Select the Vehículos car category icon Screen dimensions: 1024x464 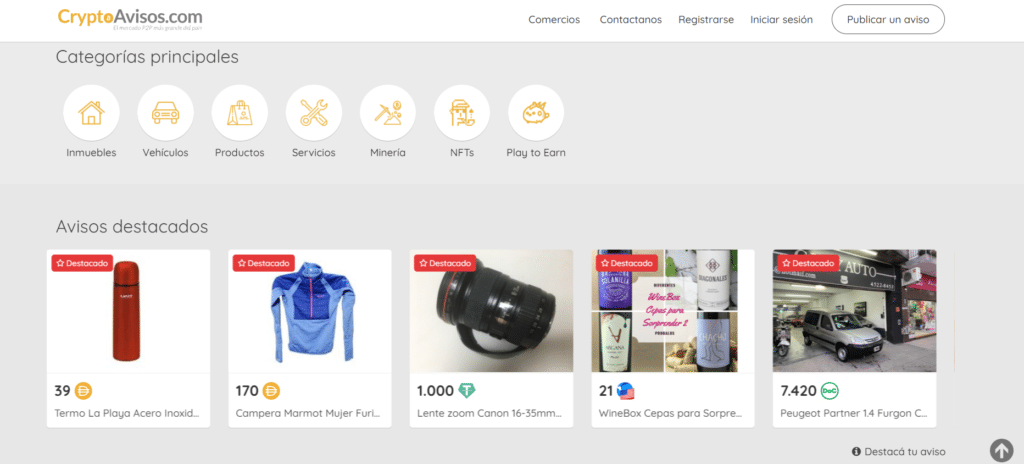pos(165,113)
